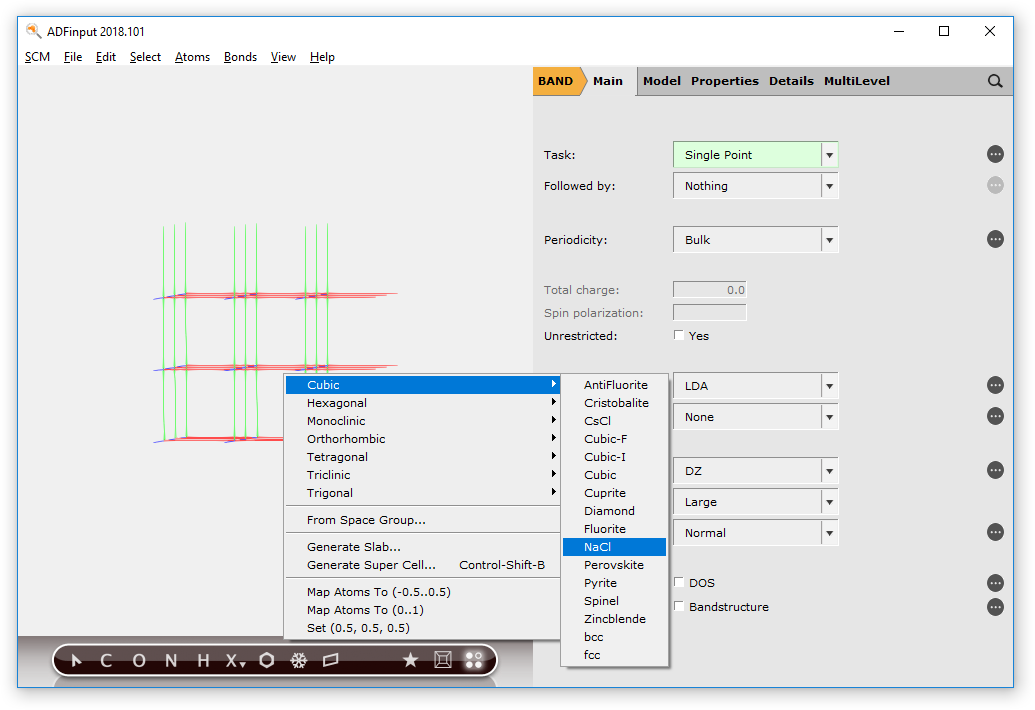Select Generate Slab... menu entry
Screen dimensions: 1035x710
click(422, 547)
